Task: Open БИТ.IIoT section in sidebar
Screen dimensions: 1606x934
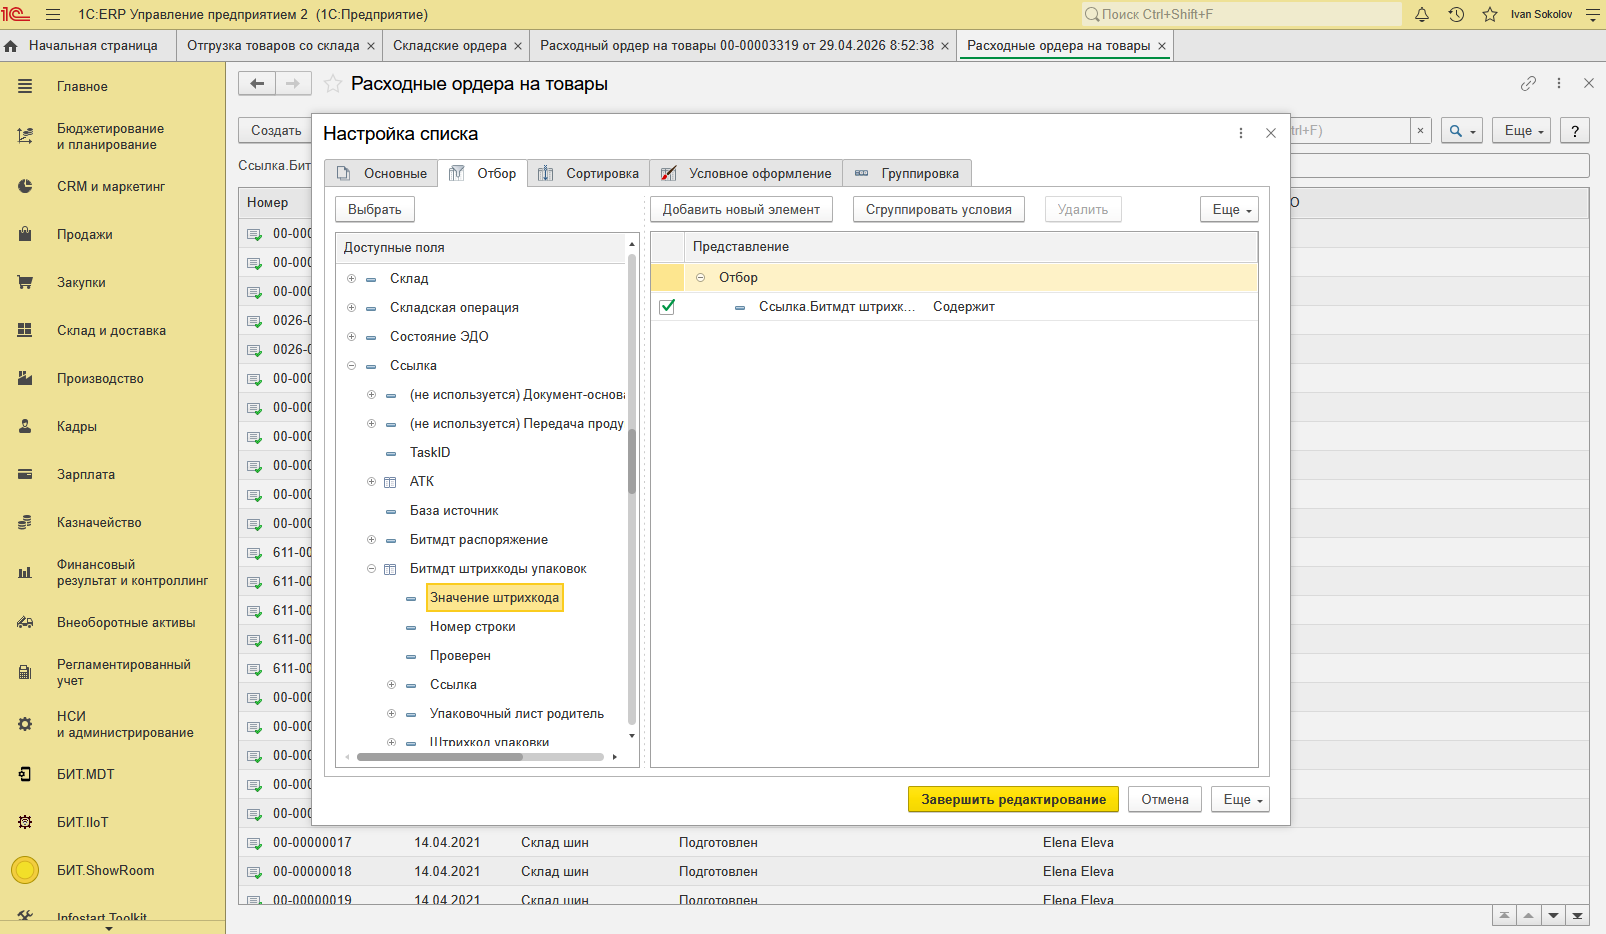Action: pos(112,823)
